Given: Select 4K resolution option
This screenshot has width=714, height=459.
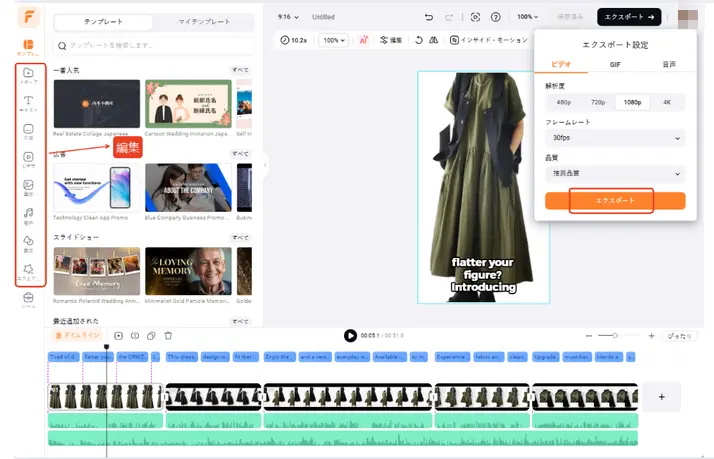Looking at the screenshot, I should [x=667, y=102].
